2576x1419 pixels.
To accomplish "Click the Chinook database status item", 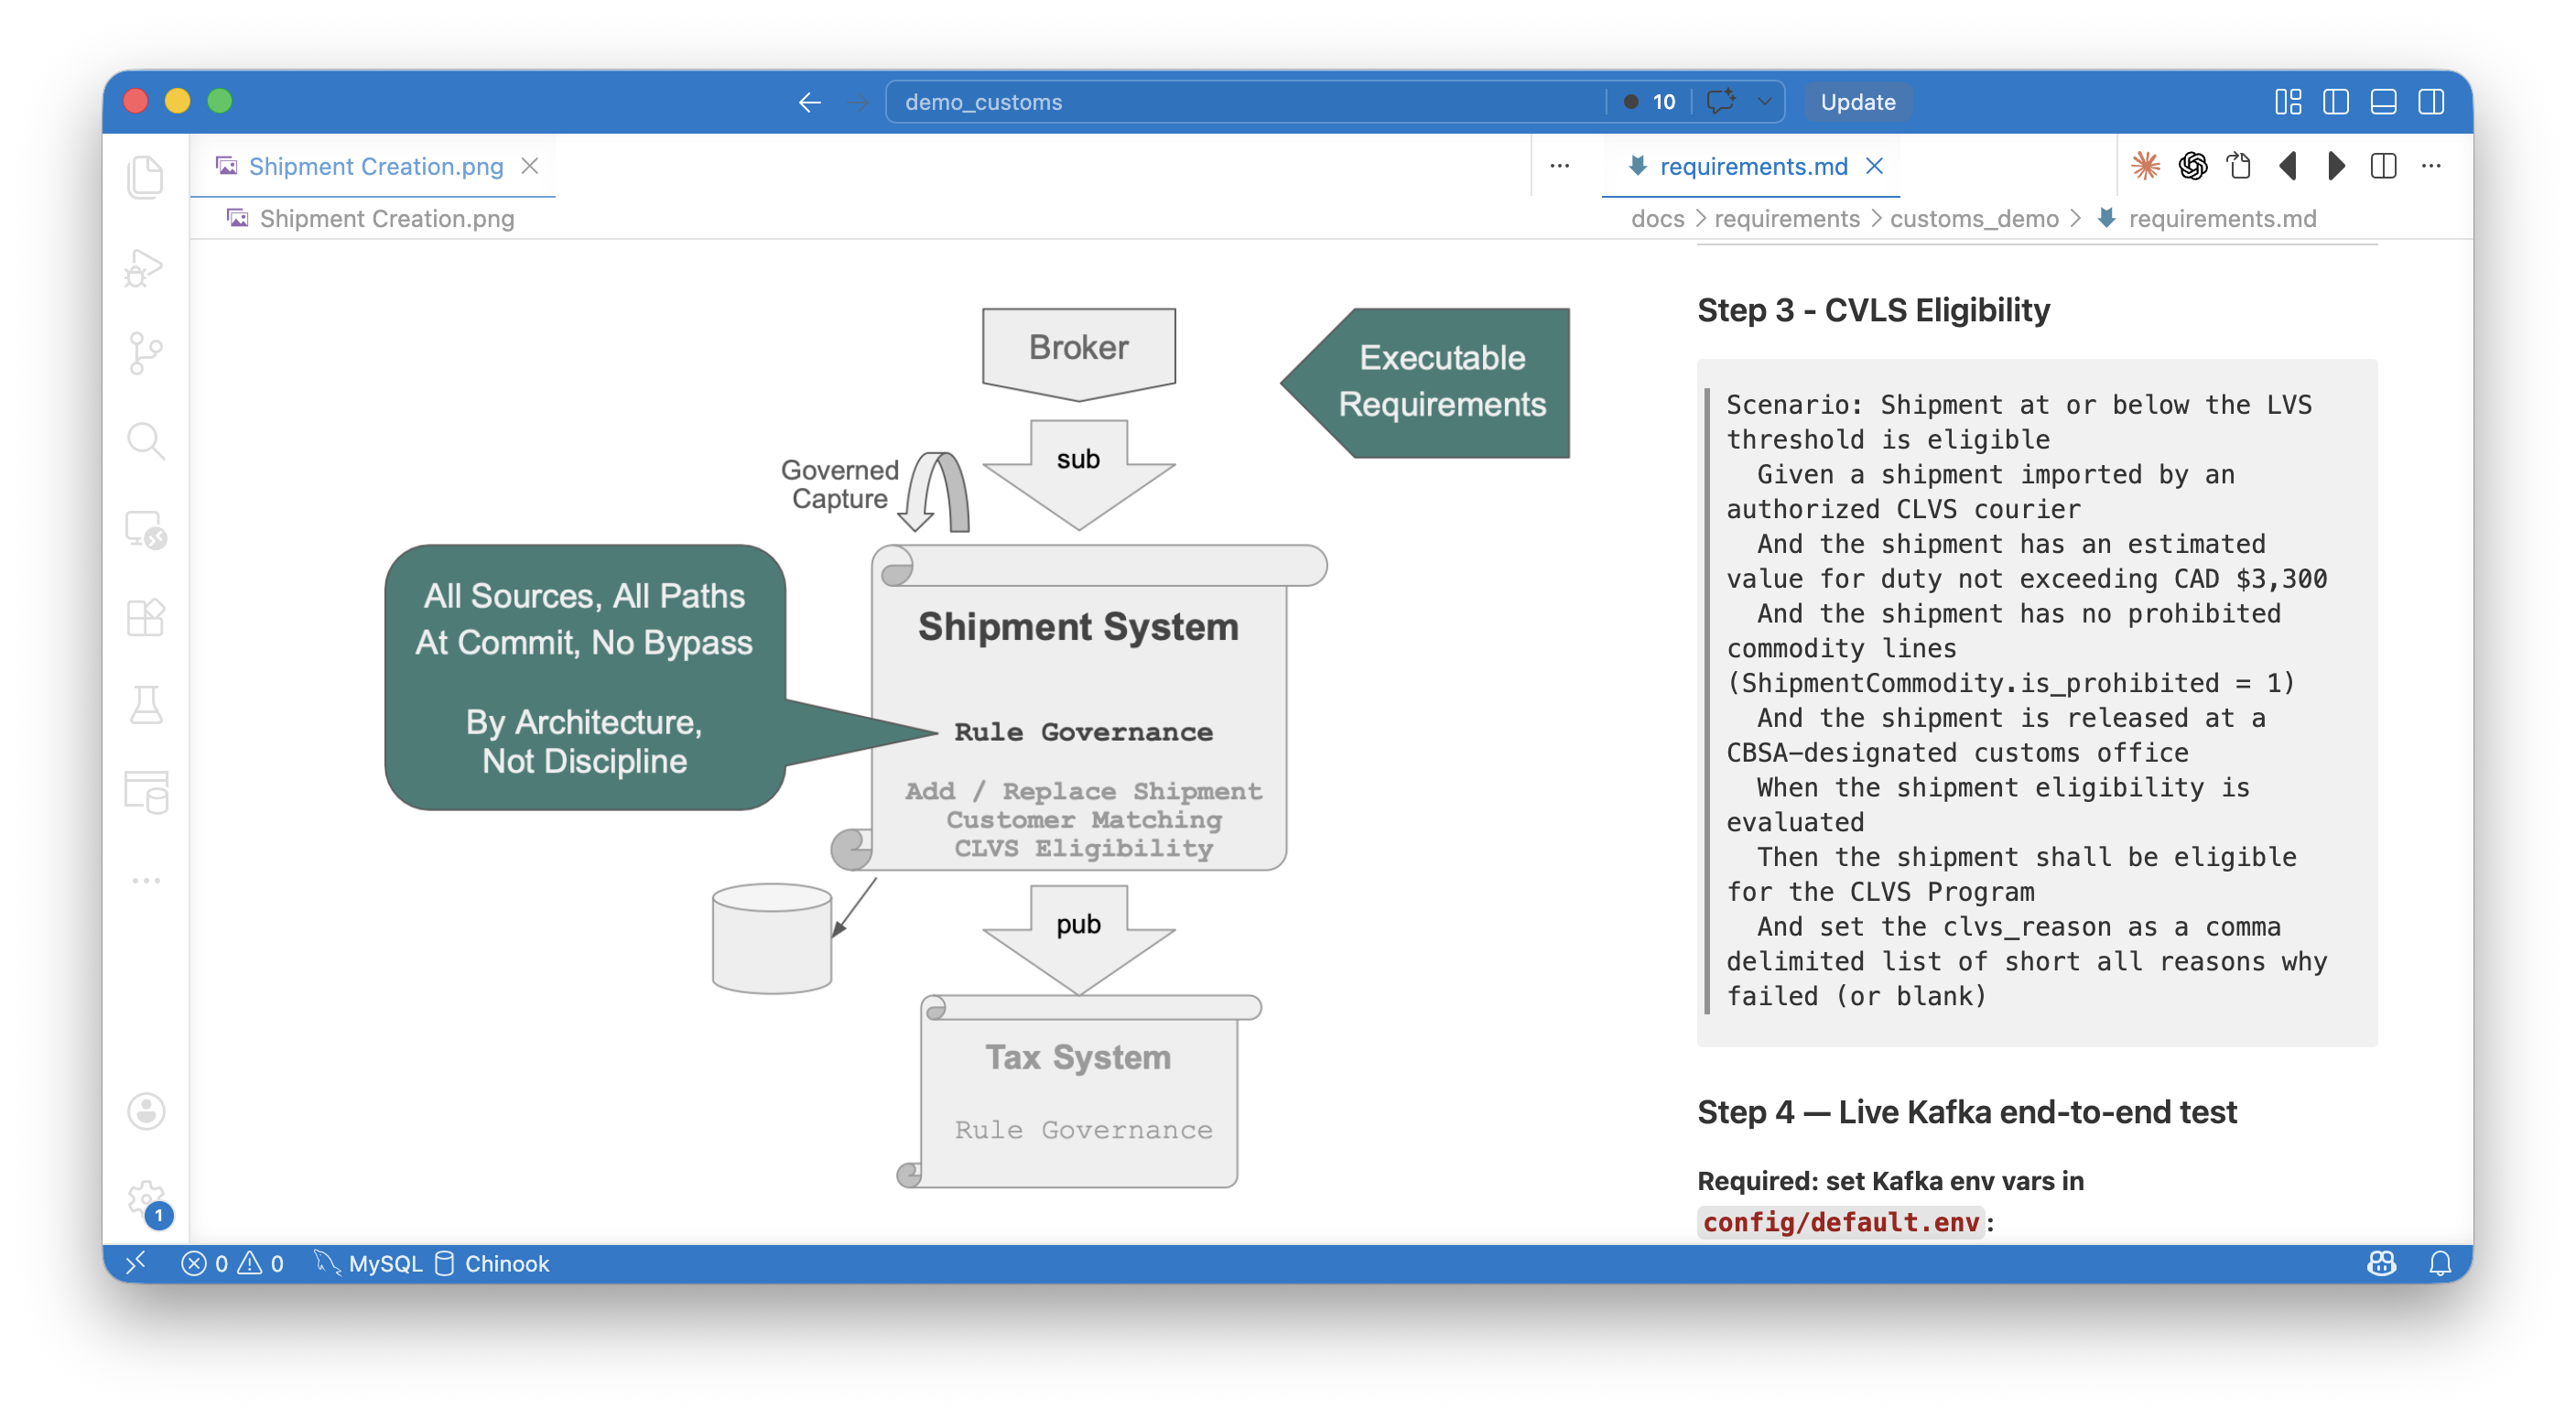I will click(x=492, y=1264).
